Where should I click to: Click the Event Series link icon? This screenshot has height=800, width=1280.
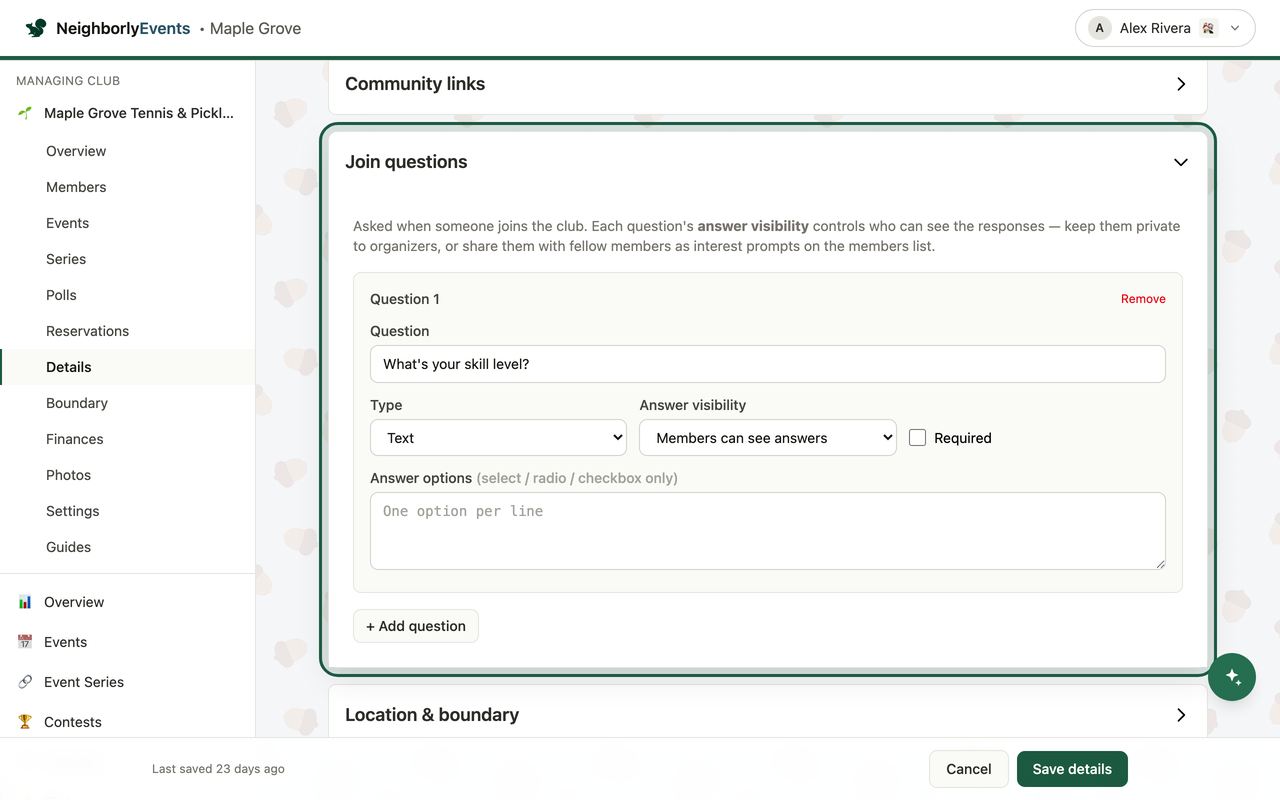(25, 682)
